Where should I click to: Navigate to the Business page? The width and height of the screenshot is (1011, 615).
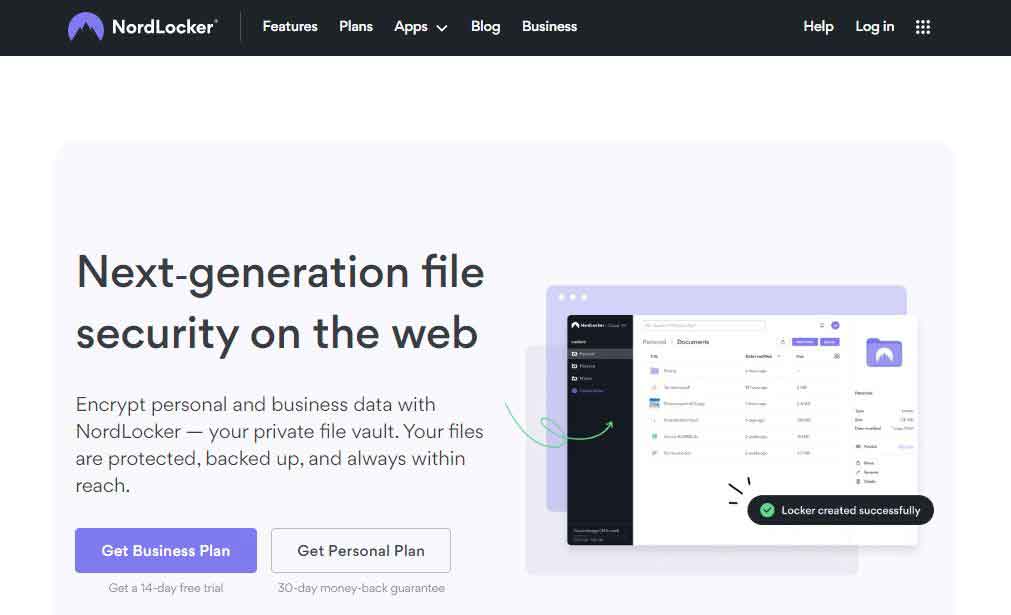click(x=549, y=27)
